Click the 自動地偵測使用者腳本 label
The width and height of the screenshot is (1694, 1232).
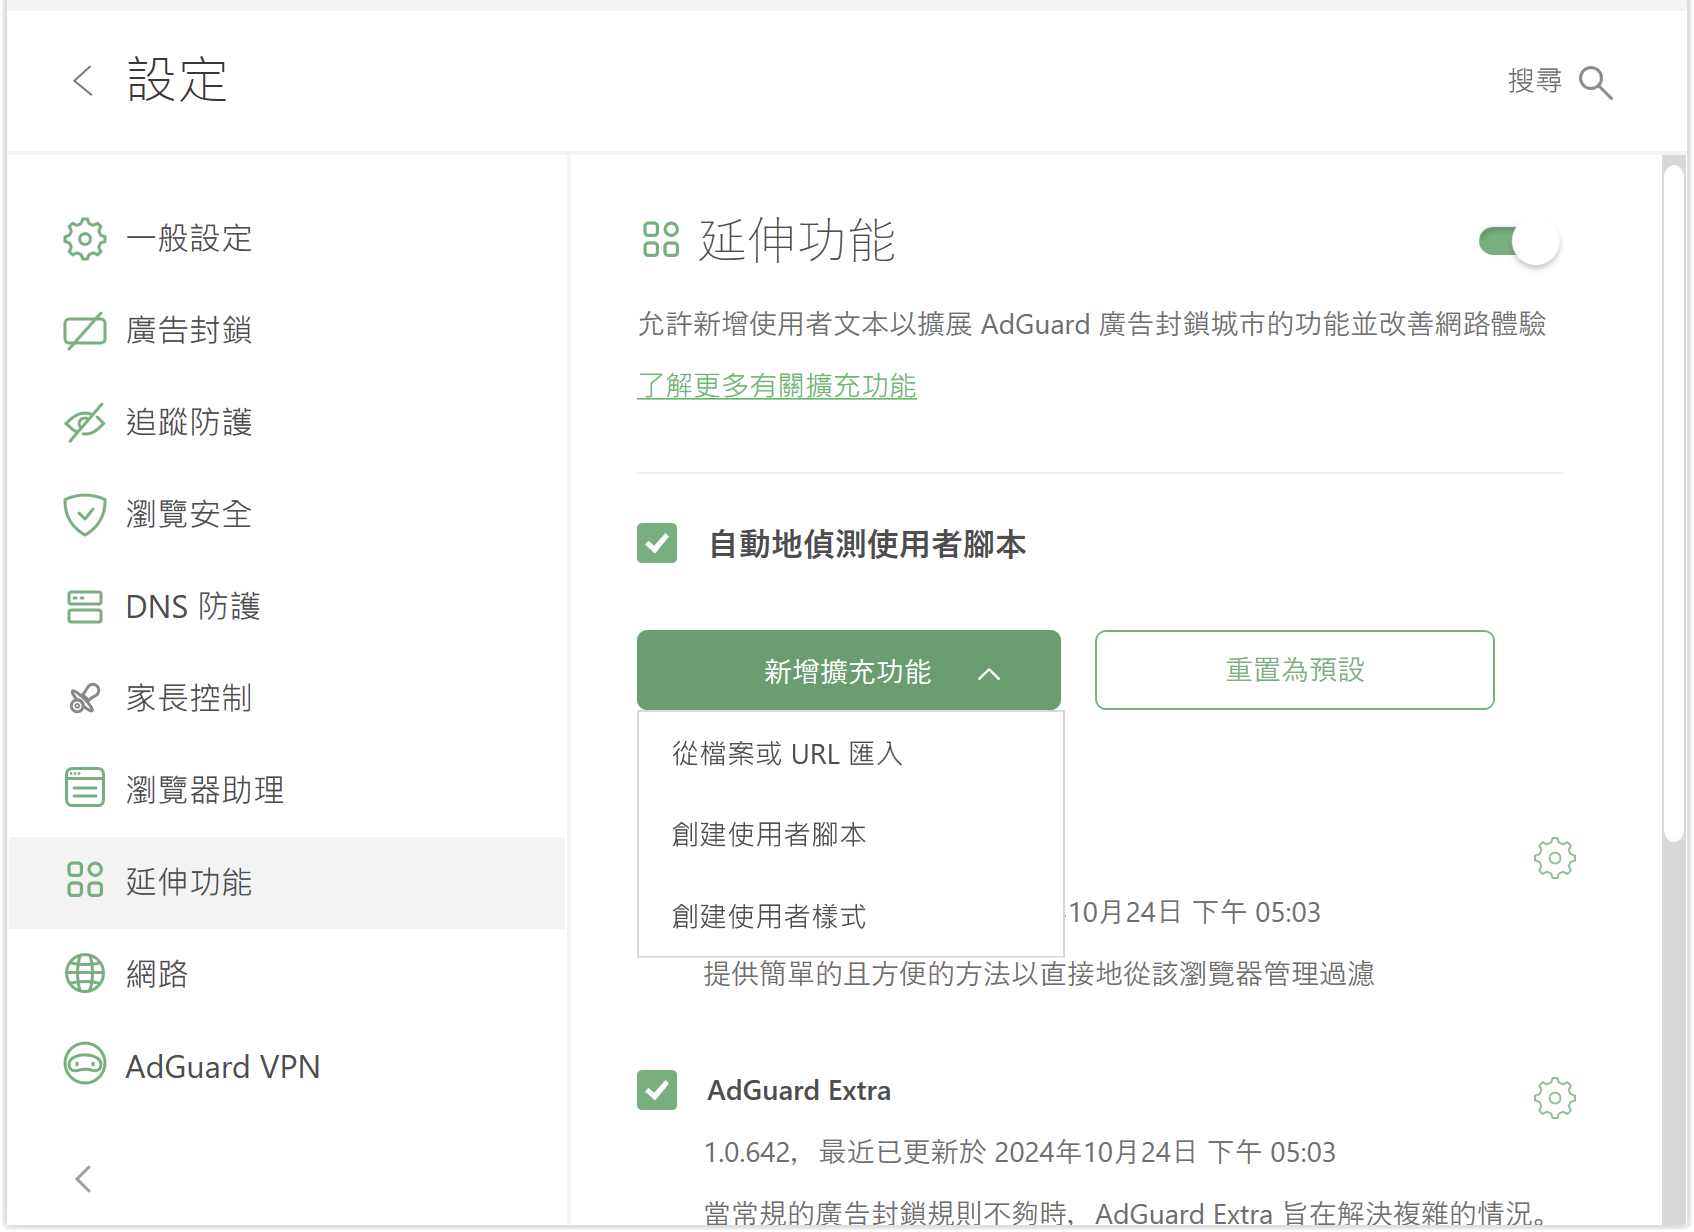867,545
